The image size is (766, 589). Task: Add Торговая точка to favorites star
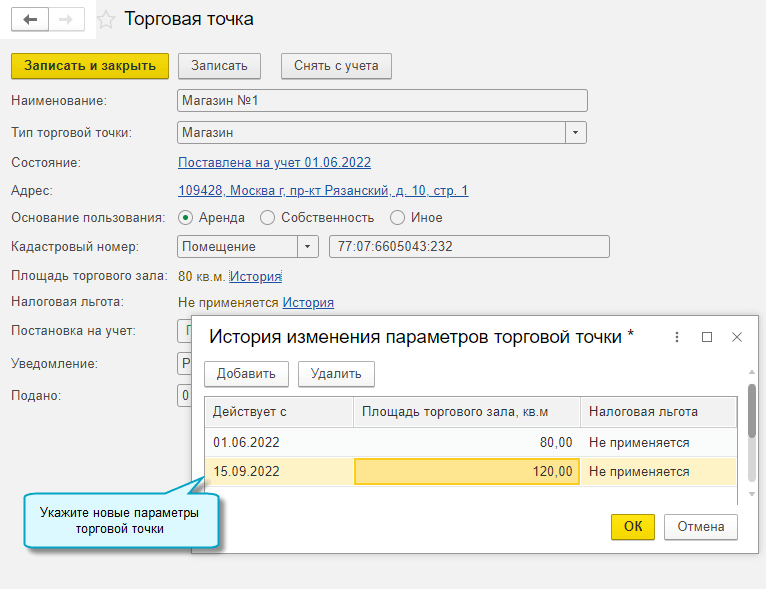106,20
